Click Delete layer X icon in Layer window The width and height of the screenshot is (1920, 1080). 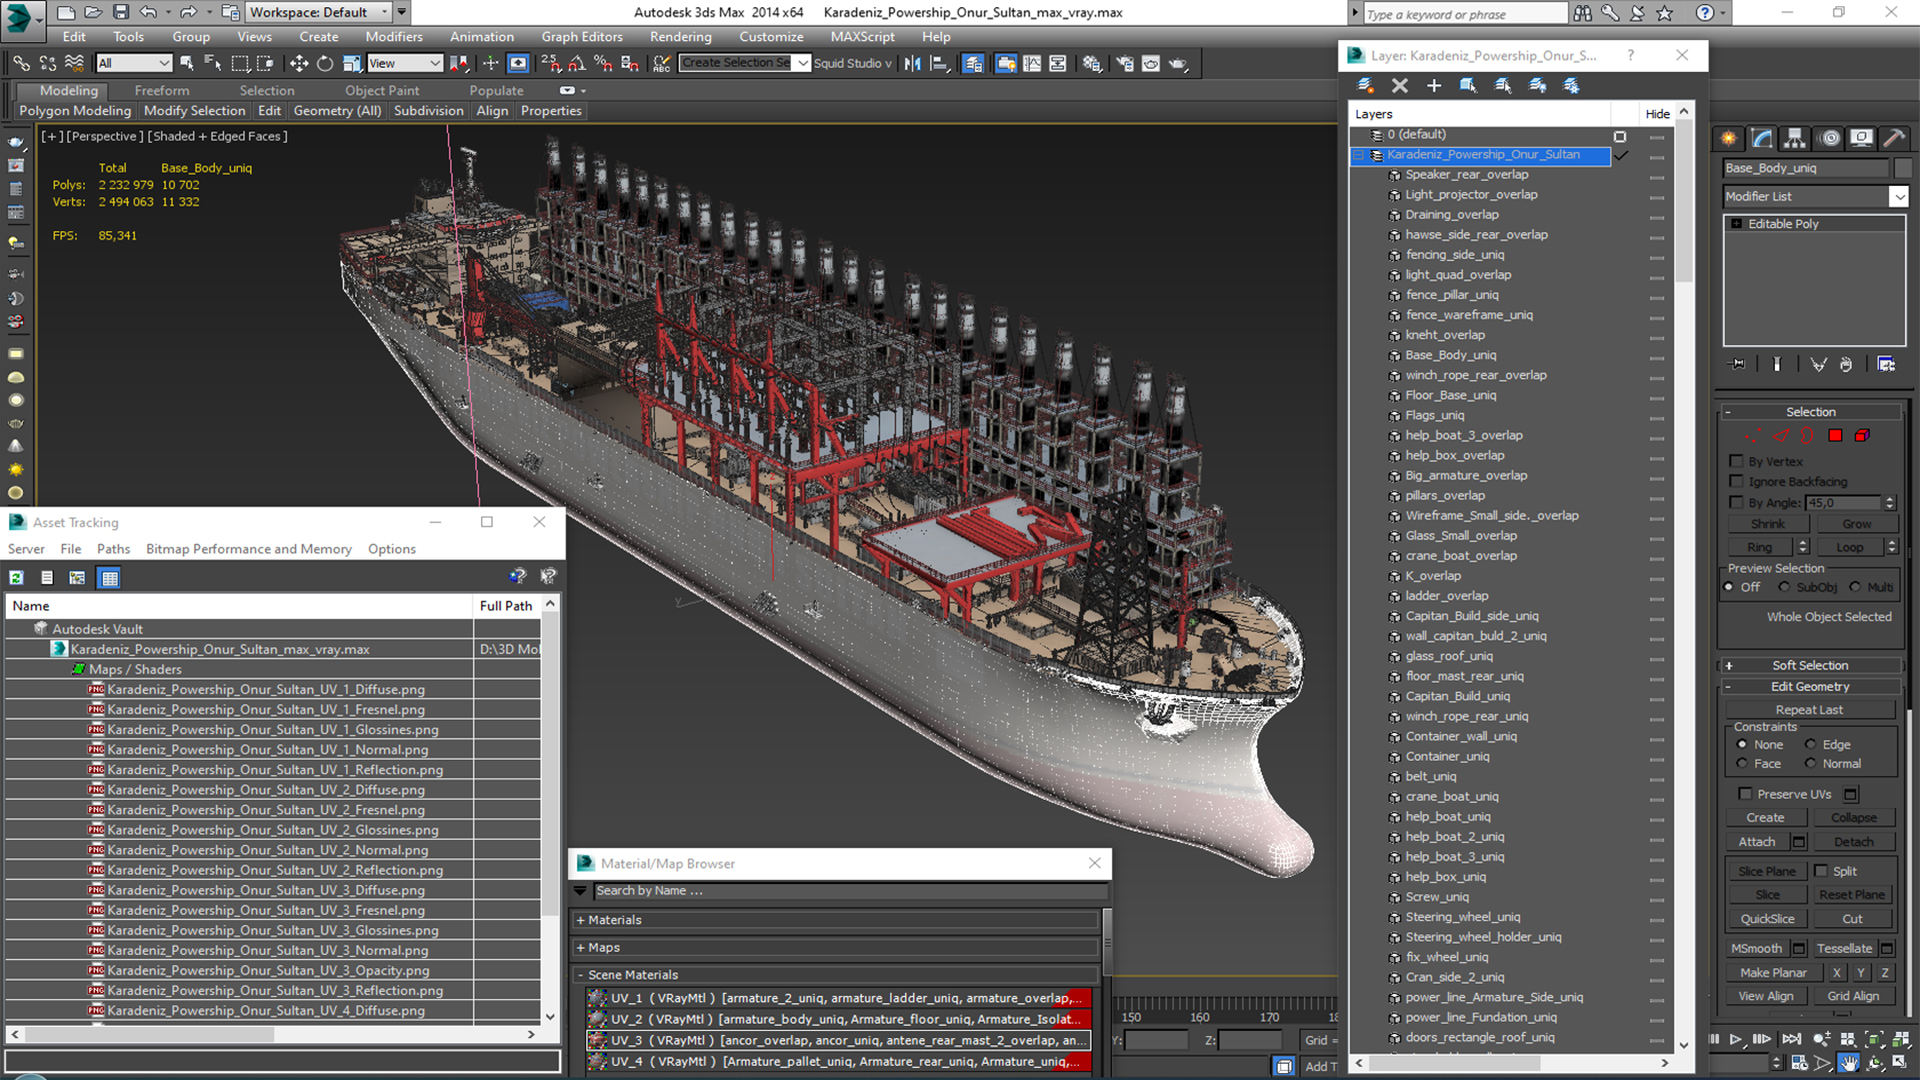[x=1399, y=86]
